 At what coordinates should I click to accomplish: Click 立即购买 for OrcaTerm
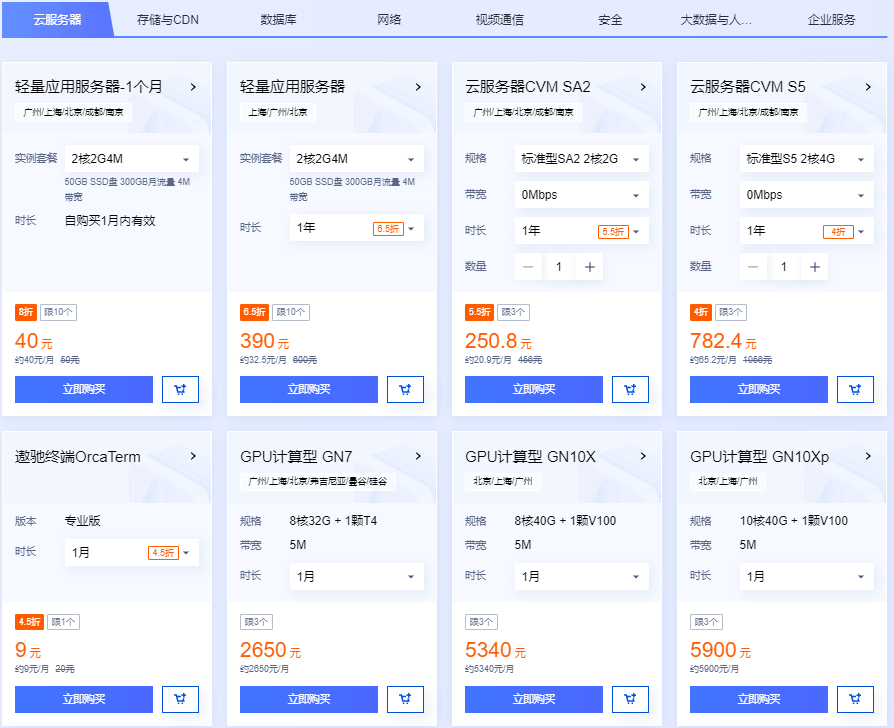coord(84,699)
